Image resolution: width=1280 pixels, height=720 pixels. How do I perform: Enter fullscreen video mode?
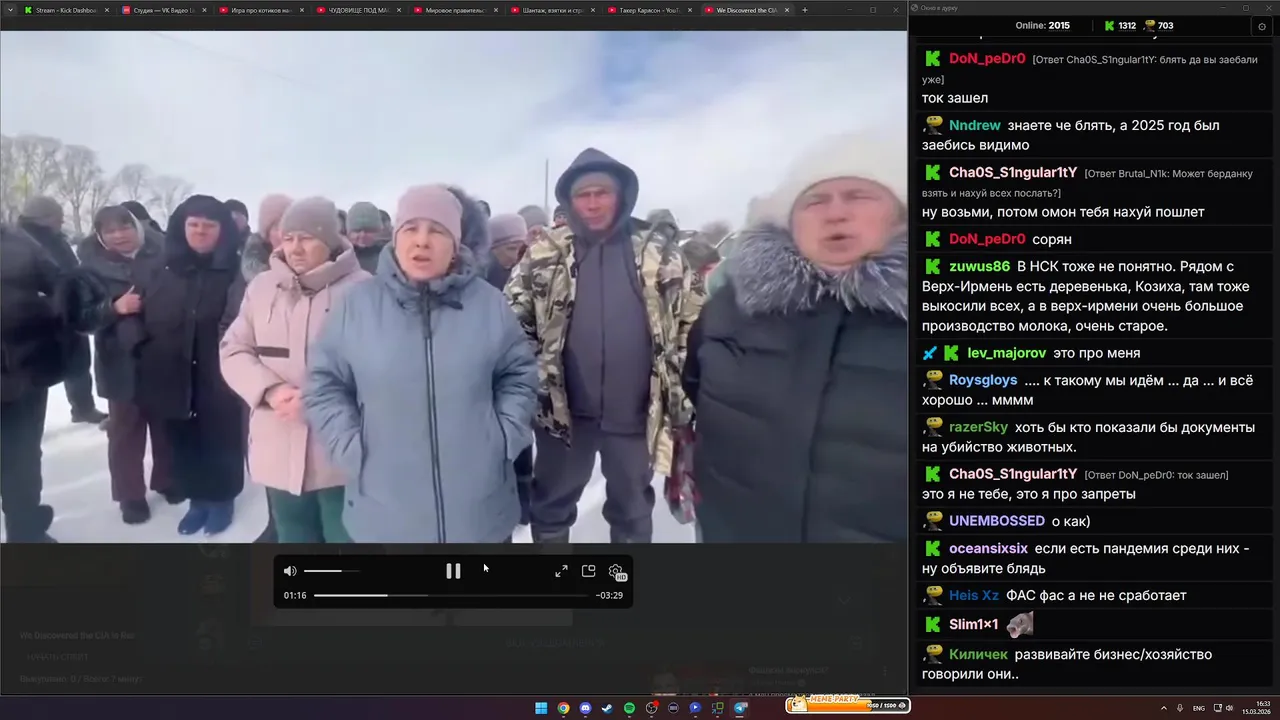point(561,571)
